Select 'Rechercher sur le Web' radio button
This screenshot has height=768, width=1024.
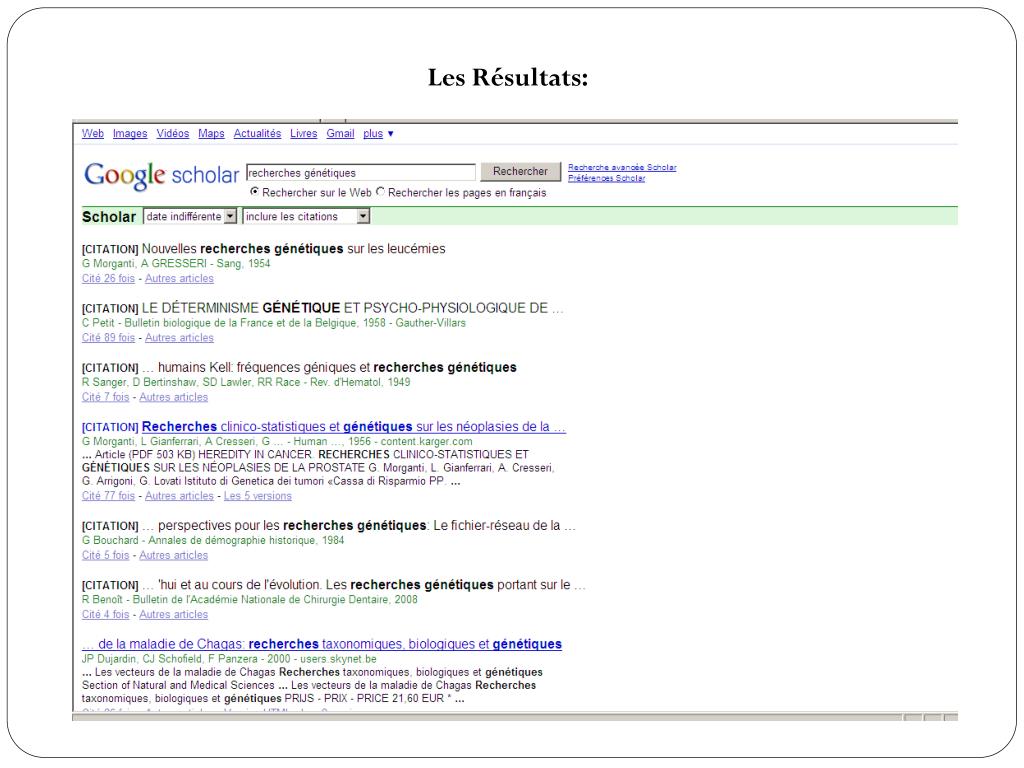(x=255, y=191)
